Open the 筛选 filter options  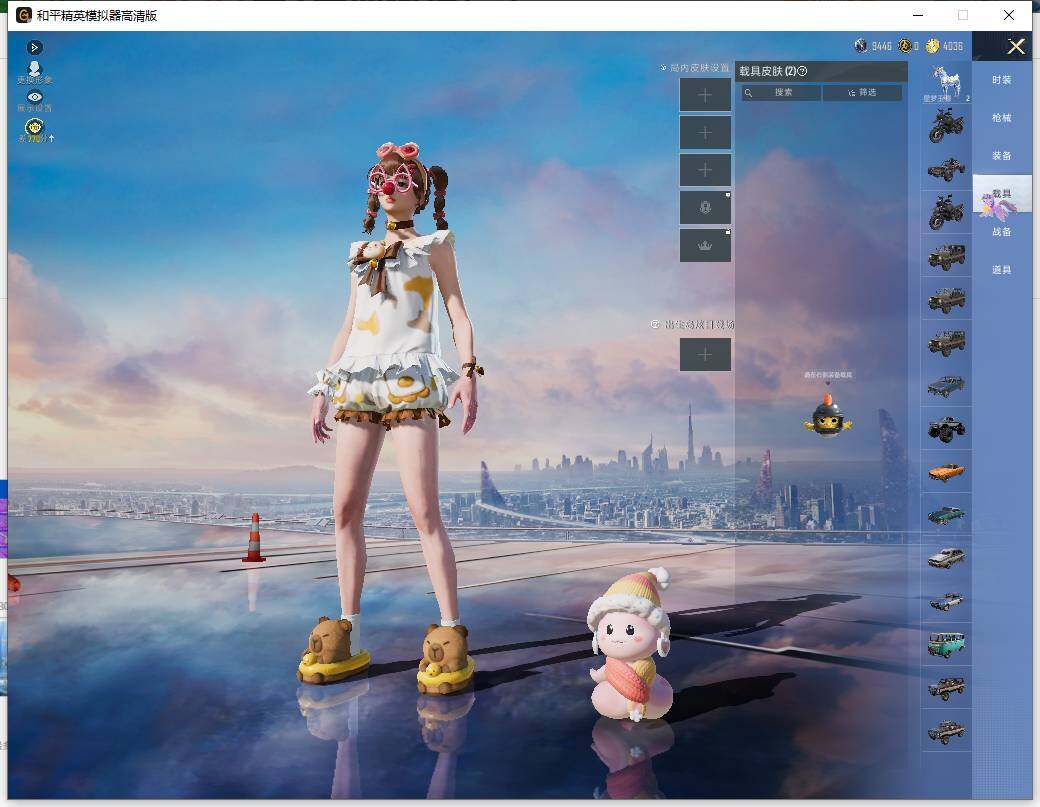click(862, 93)
